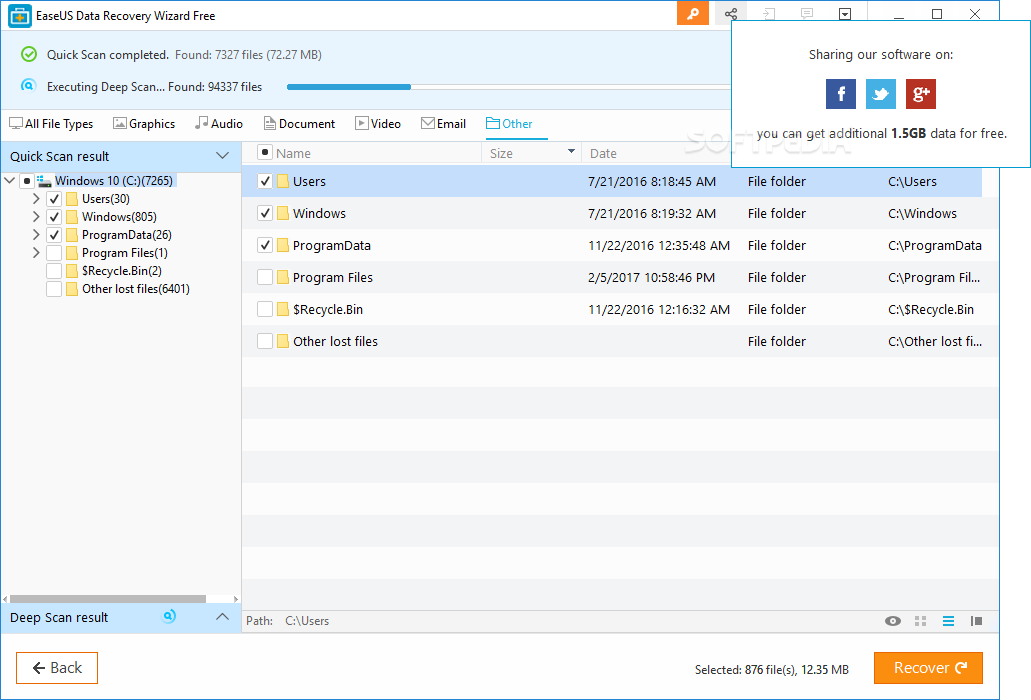Switch to list view

coord(948,621)
